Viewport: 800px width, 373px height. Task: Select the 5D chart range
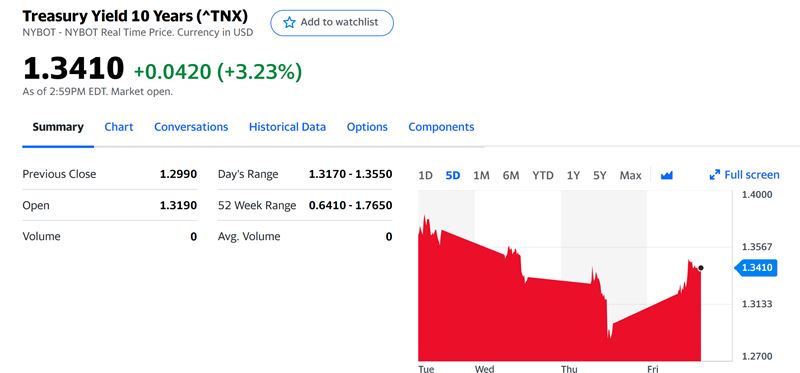453,176
